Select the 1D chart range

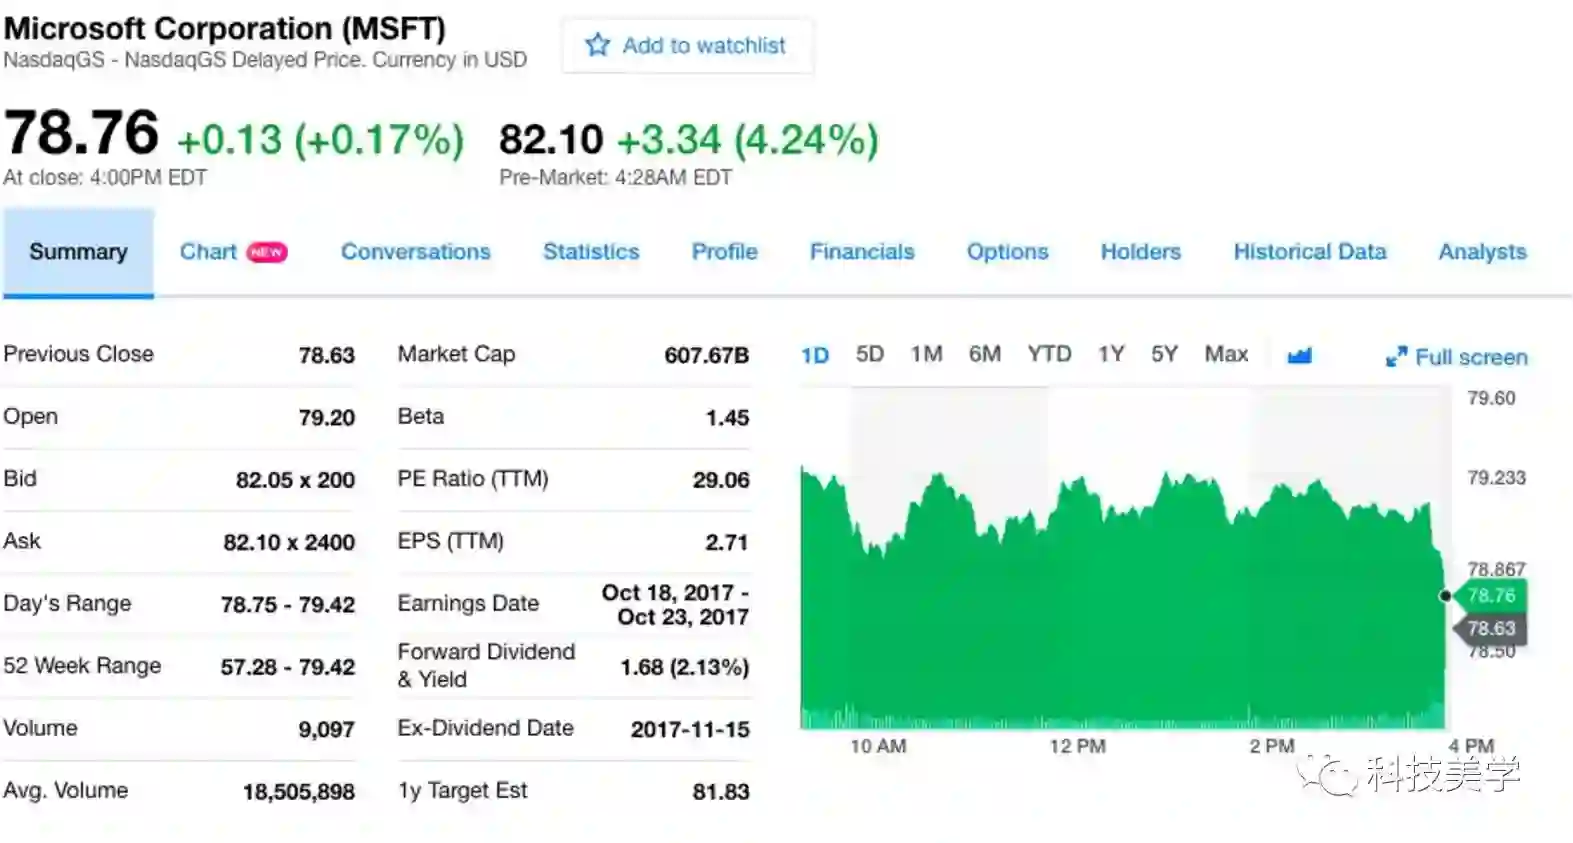coord(815,355)
